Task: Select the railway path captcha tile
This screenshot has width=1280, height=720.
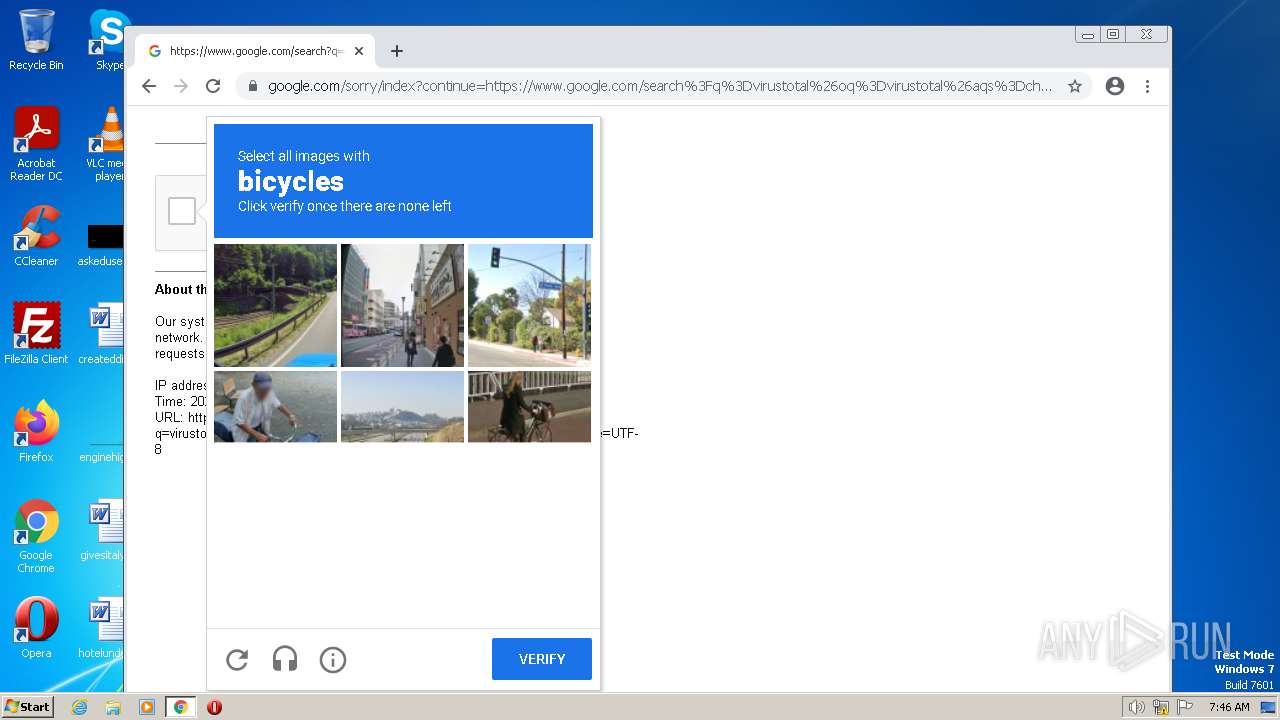Action: (x=275, y=305)
